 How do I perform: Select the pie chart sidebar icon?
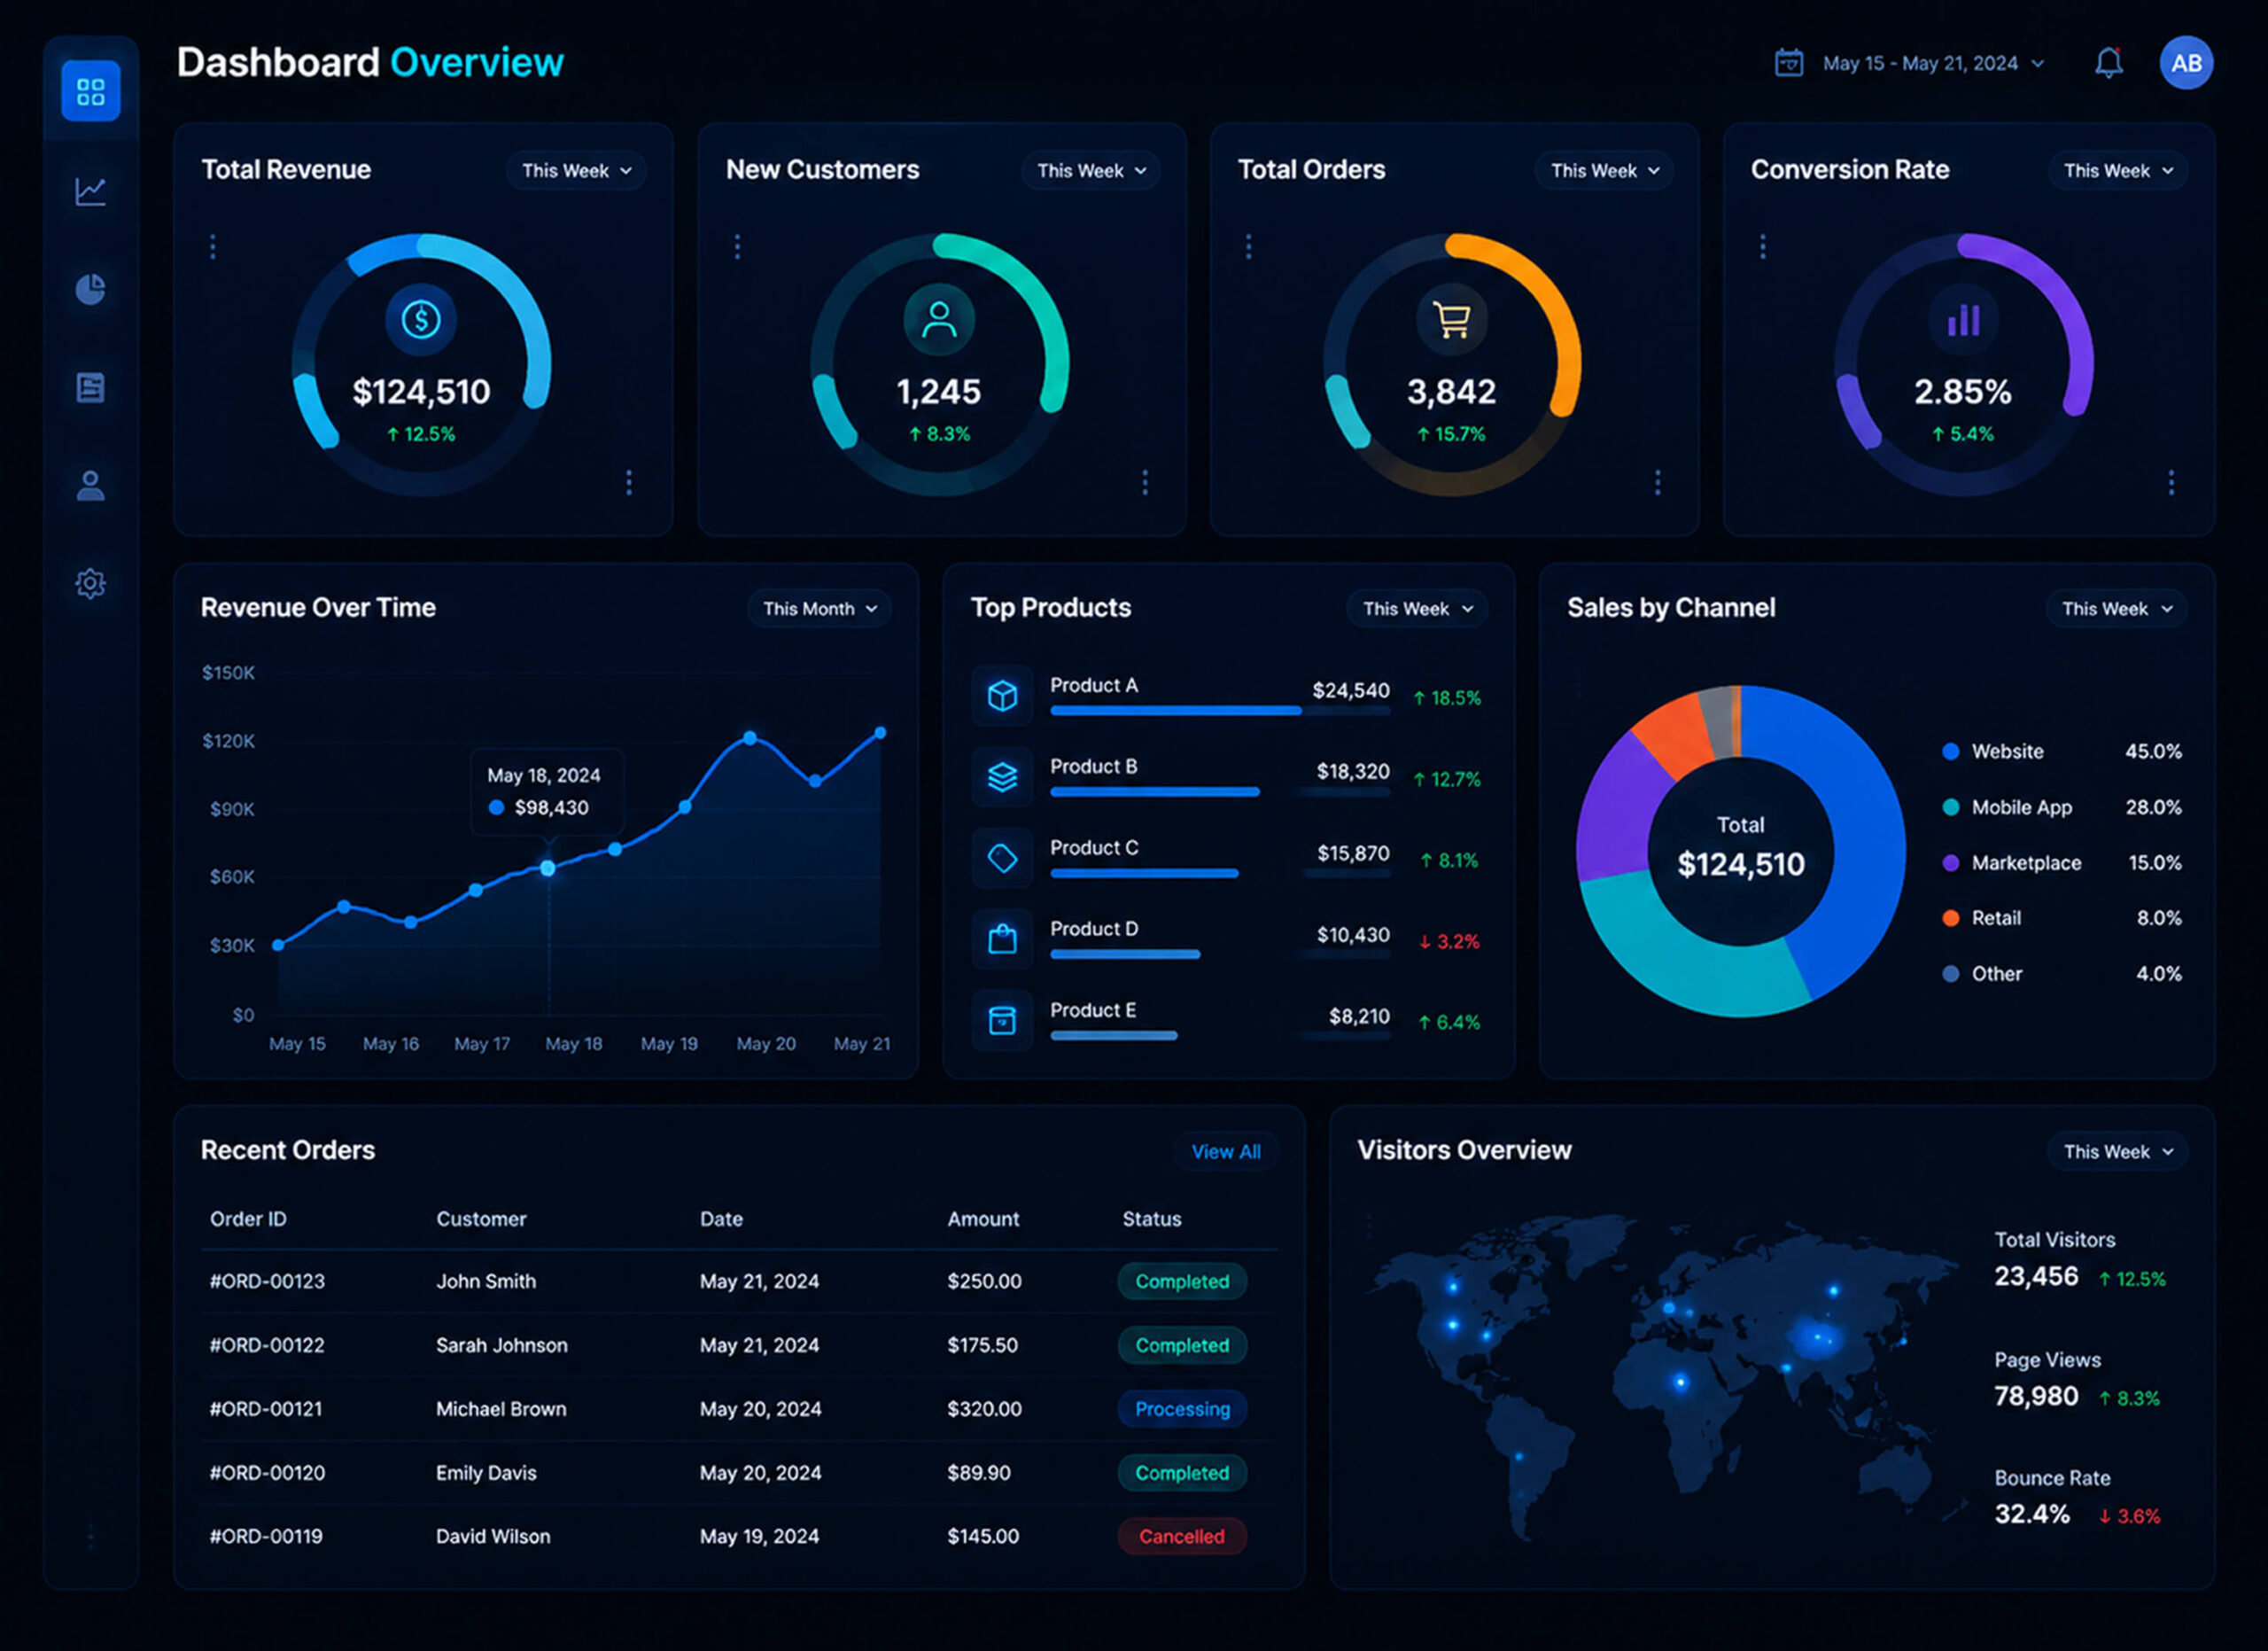pyautogui.click(x=90, y=289)
